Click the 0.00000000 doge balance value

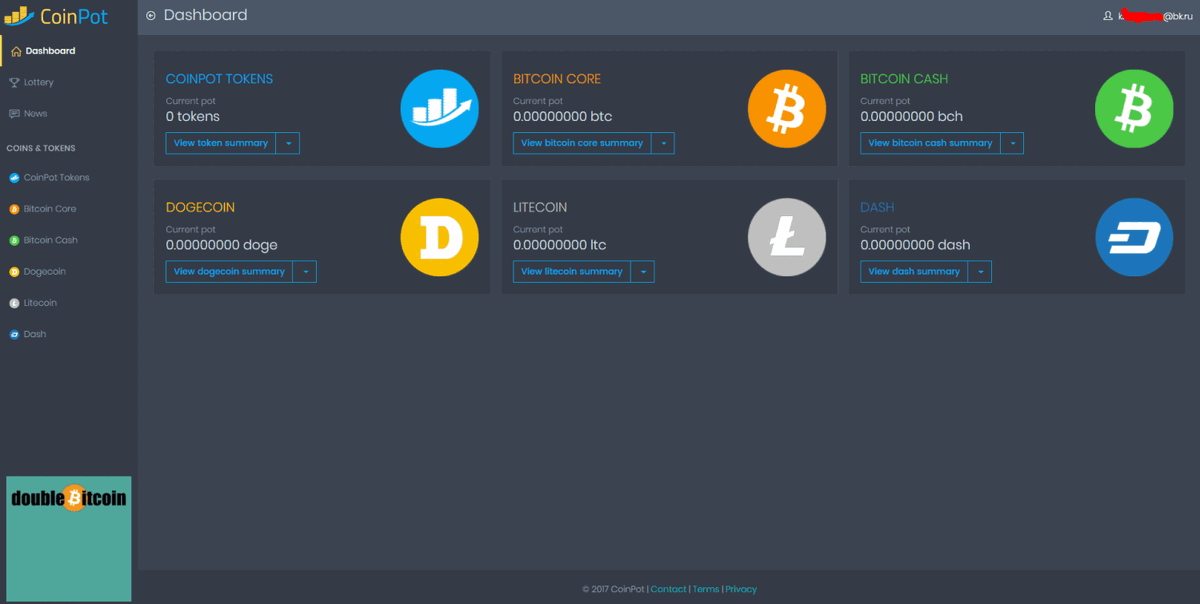tap(222, 245)
